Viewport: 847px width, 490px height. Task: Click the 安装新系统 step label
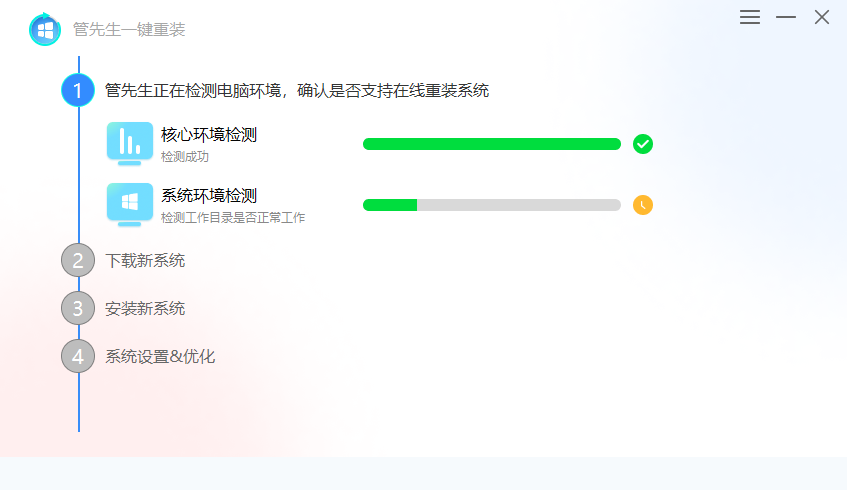[x=145, y=309]
